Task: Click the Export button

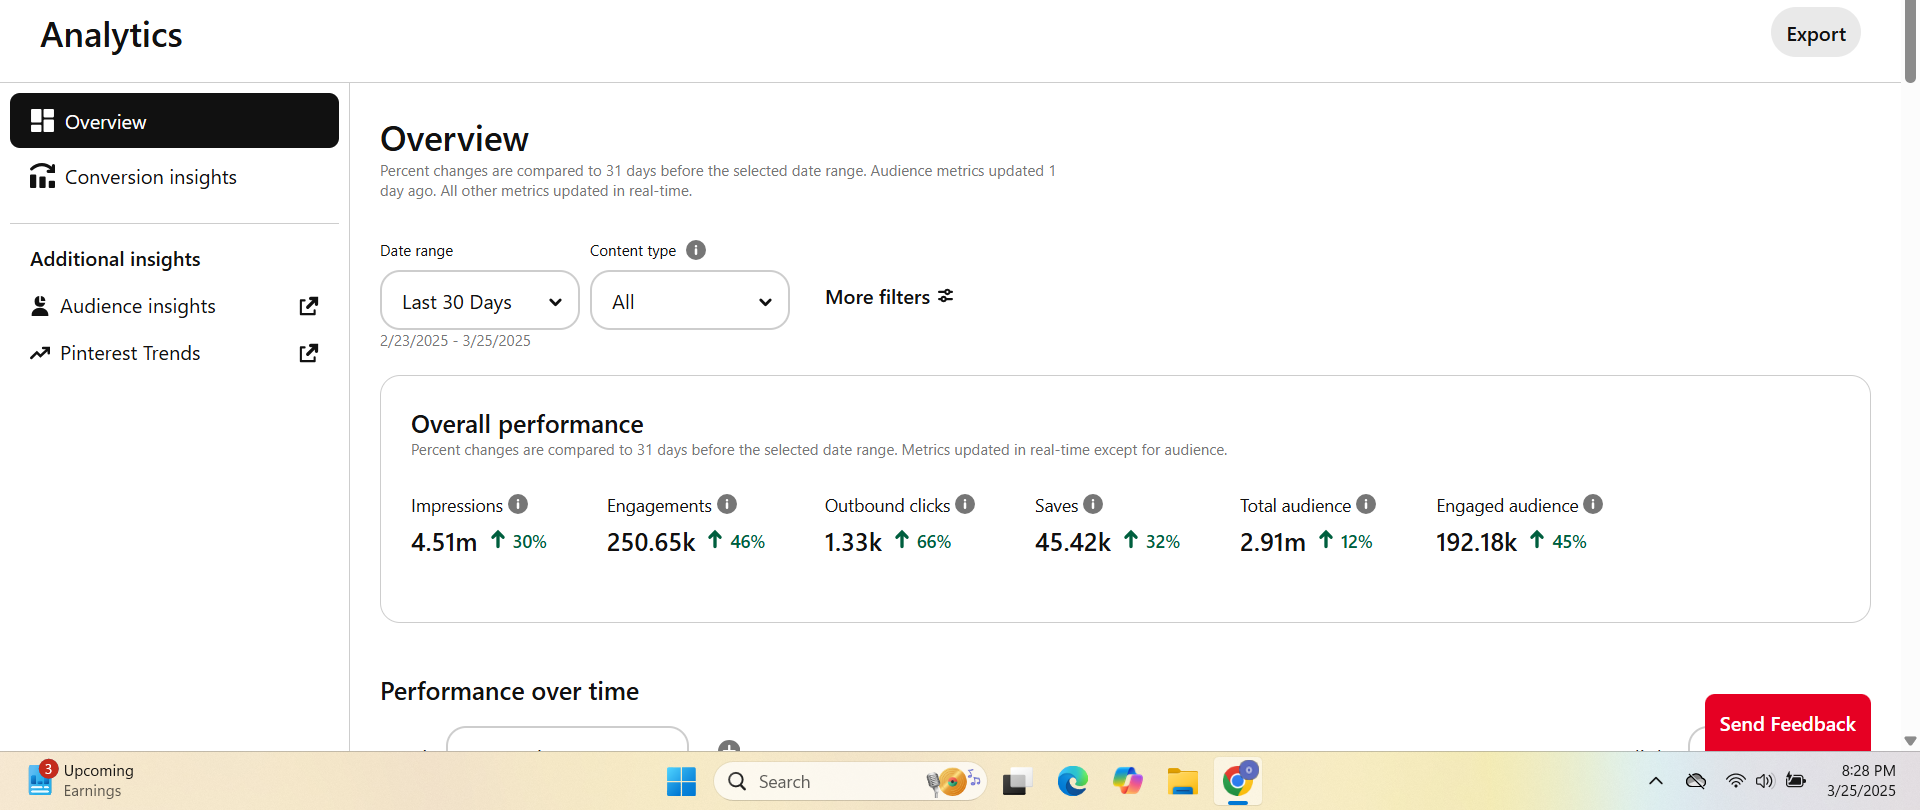Action: coord(1816,33)
